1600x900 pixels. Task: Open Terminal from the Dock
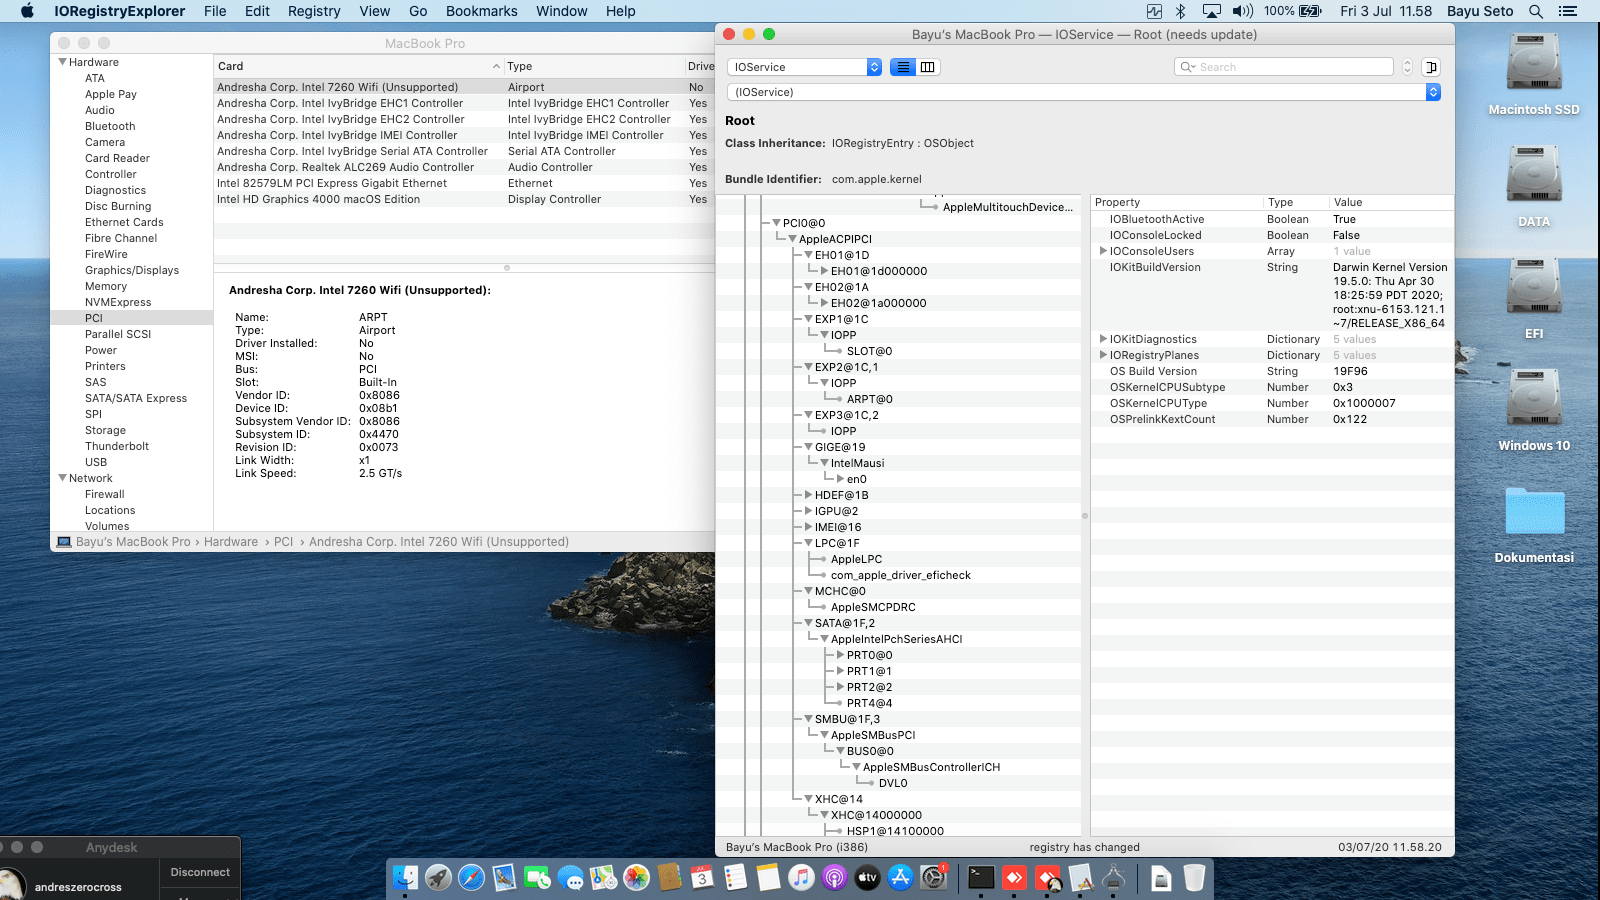pyautogui.click(x=977, y=878)
